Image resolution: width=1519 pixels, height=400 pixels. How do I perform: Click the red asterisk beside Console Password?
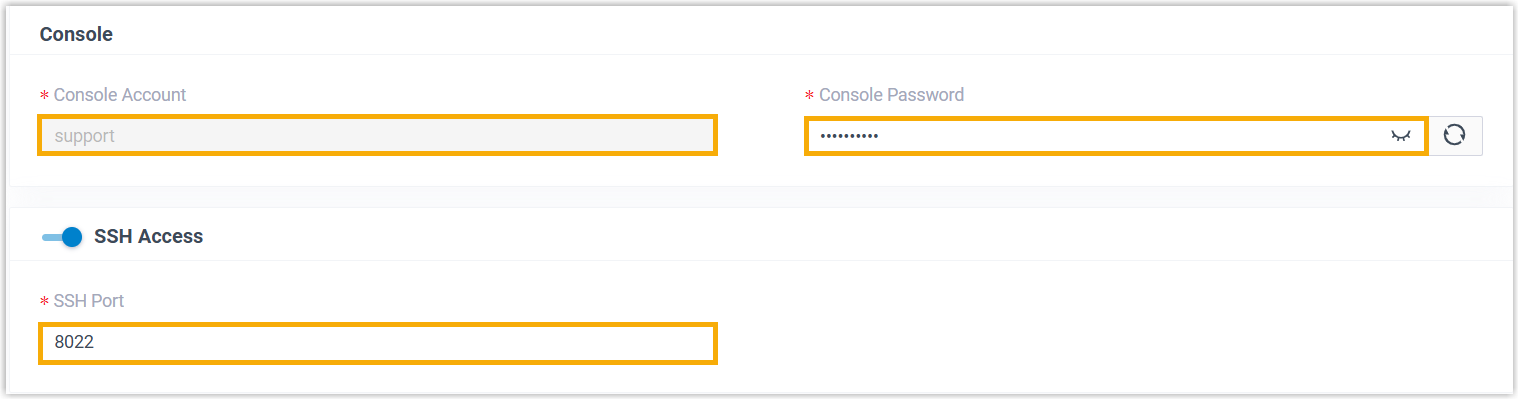point(809,96)
